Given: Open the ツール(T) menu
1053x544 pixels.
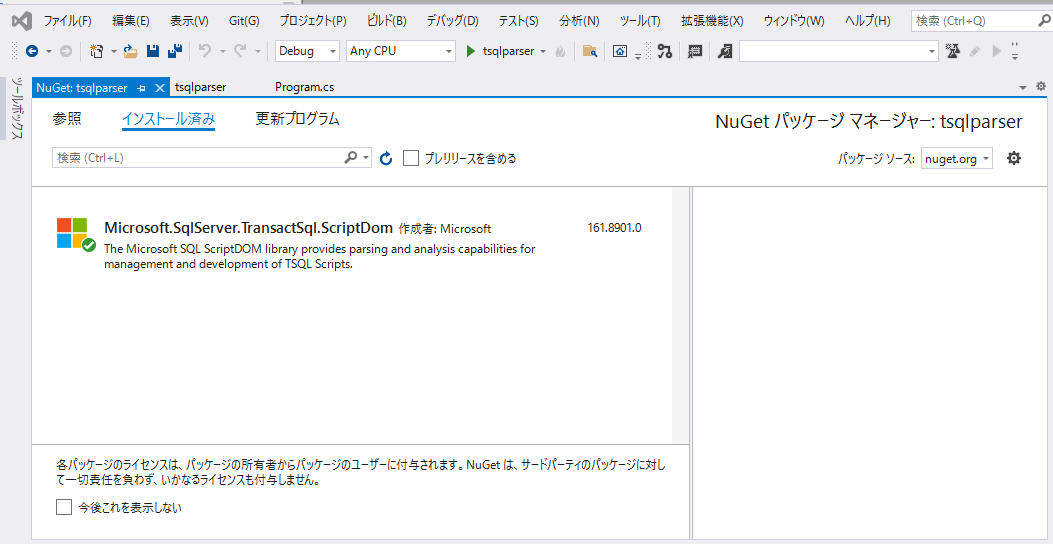Looking at the screenshot, I should coord(640,21).
